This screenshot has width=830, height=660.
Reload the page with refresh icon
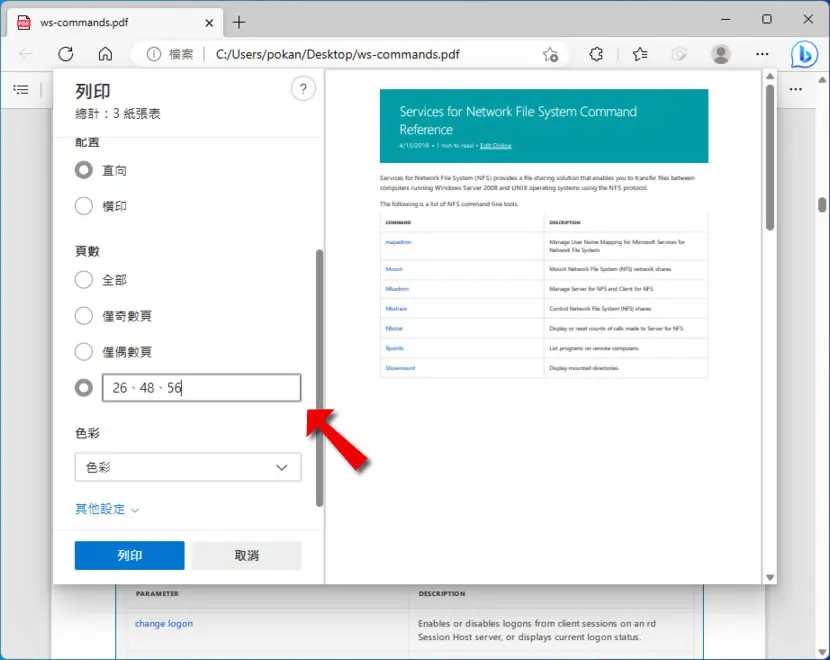coord(66,54)
